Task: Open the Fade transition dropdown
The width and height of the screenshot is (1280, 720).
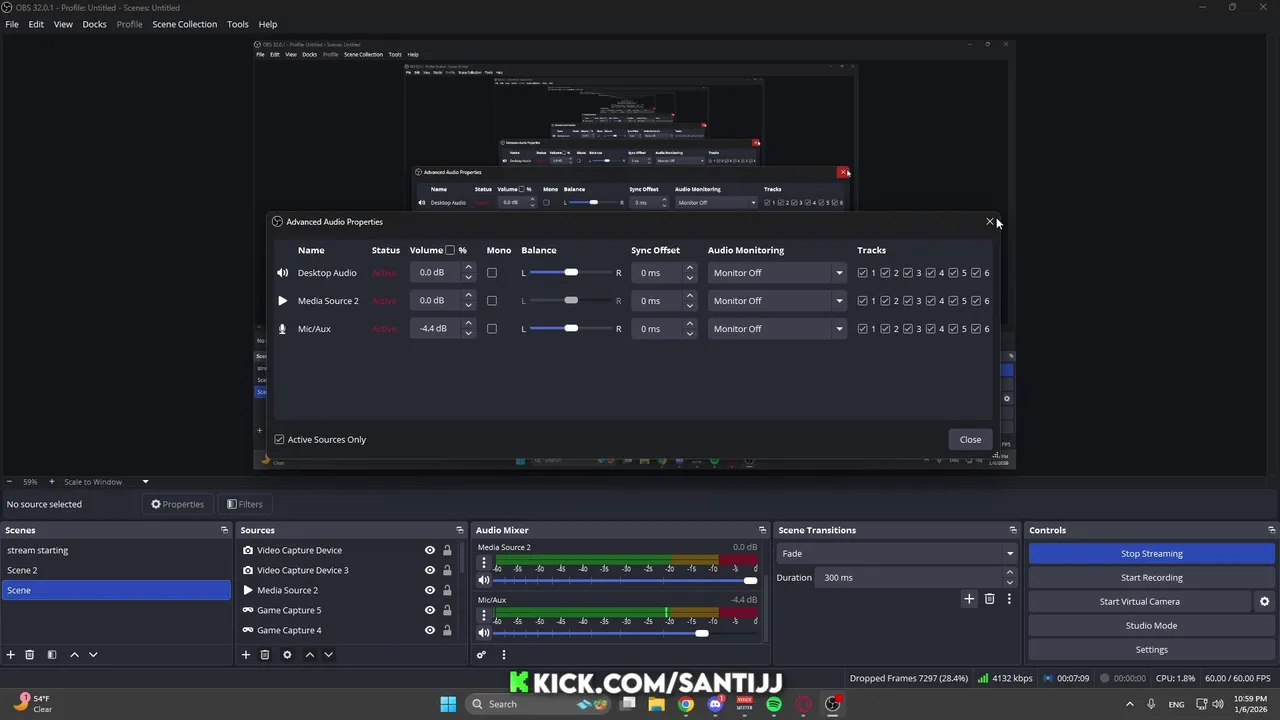Action: pyautogui.click(x=897, y=554)
